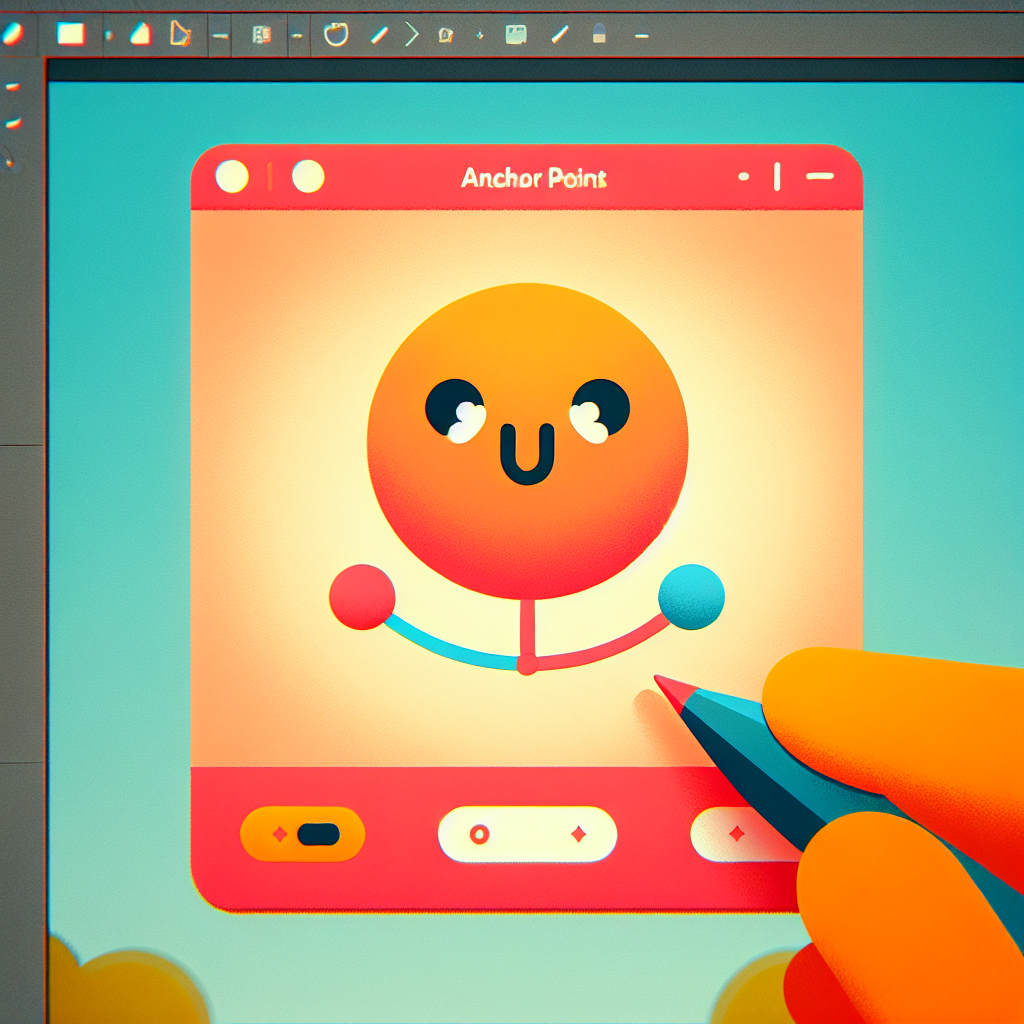Click the white rectangle tool in toolbar
Viewport: 1024px width, 1024px height.
tap(71, 34)
